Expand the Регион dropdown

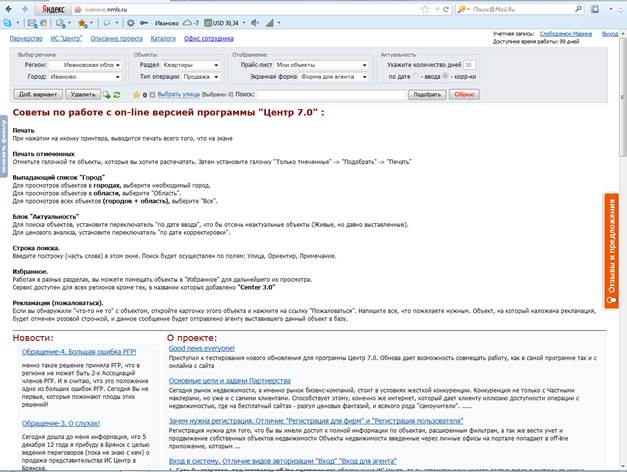tap(85, 65)
